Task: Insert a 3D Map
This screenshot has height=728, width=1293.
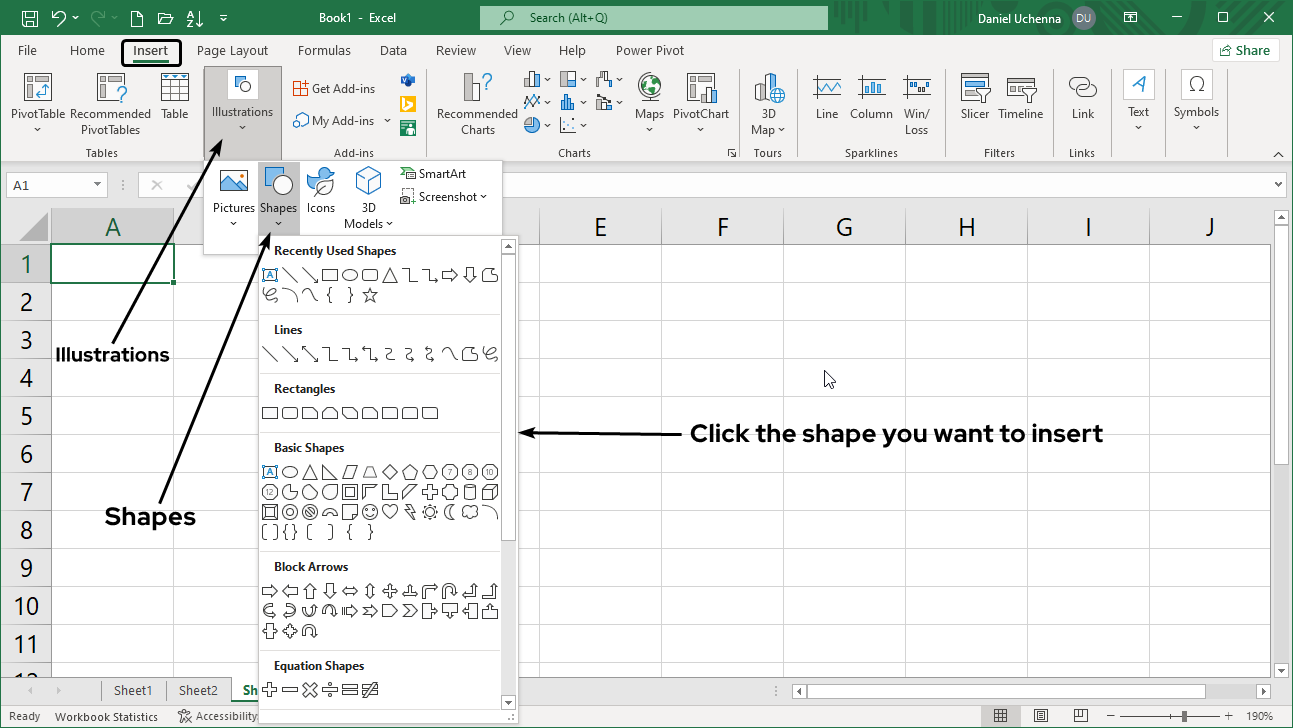Action: click(768, 102)
